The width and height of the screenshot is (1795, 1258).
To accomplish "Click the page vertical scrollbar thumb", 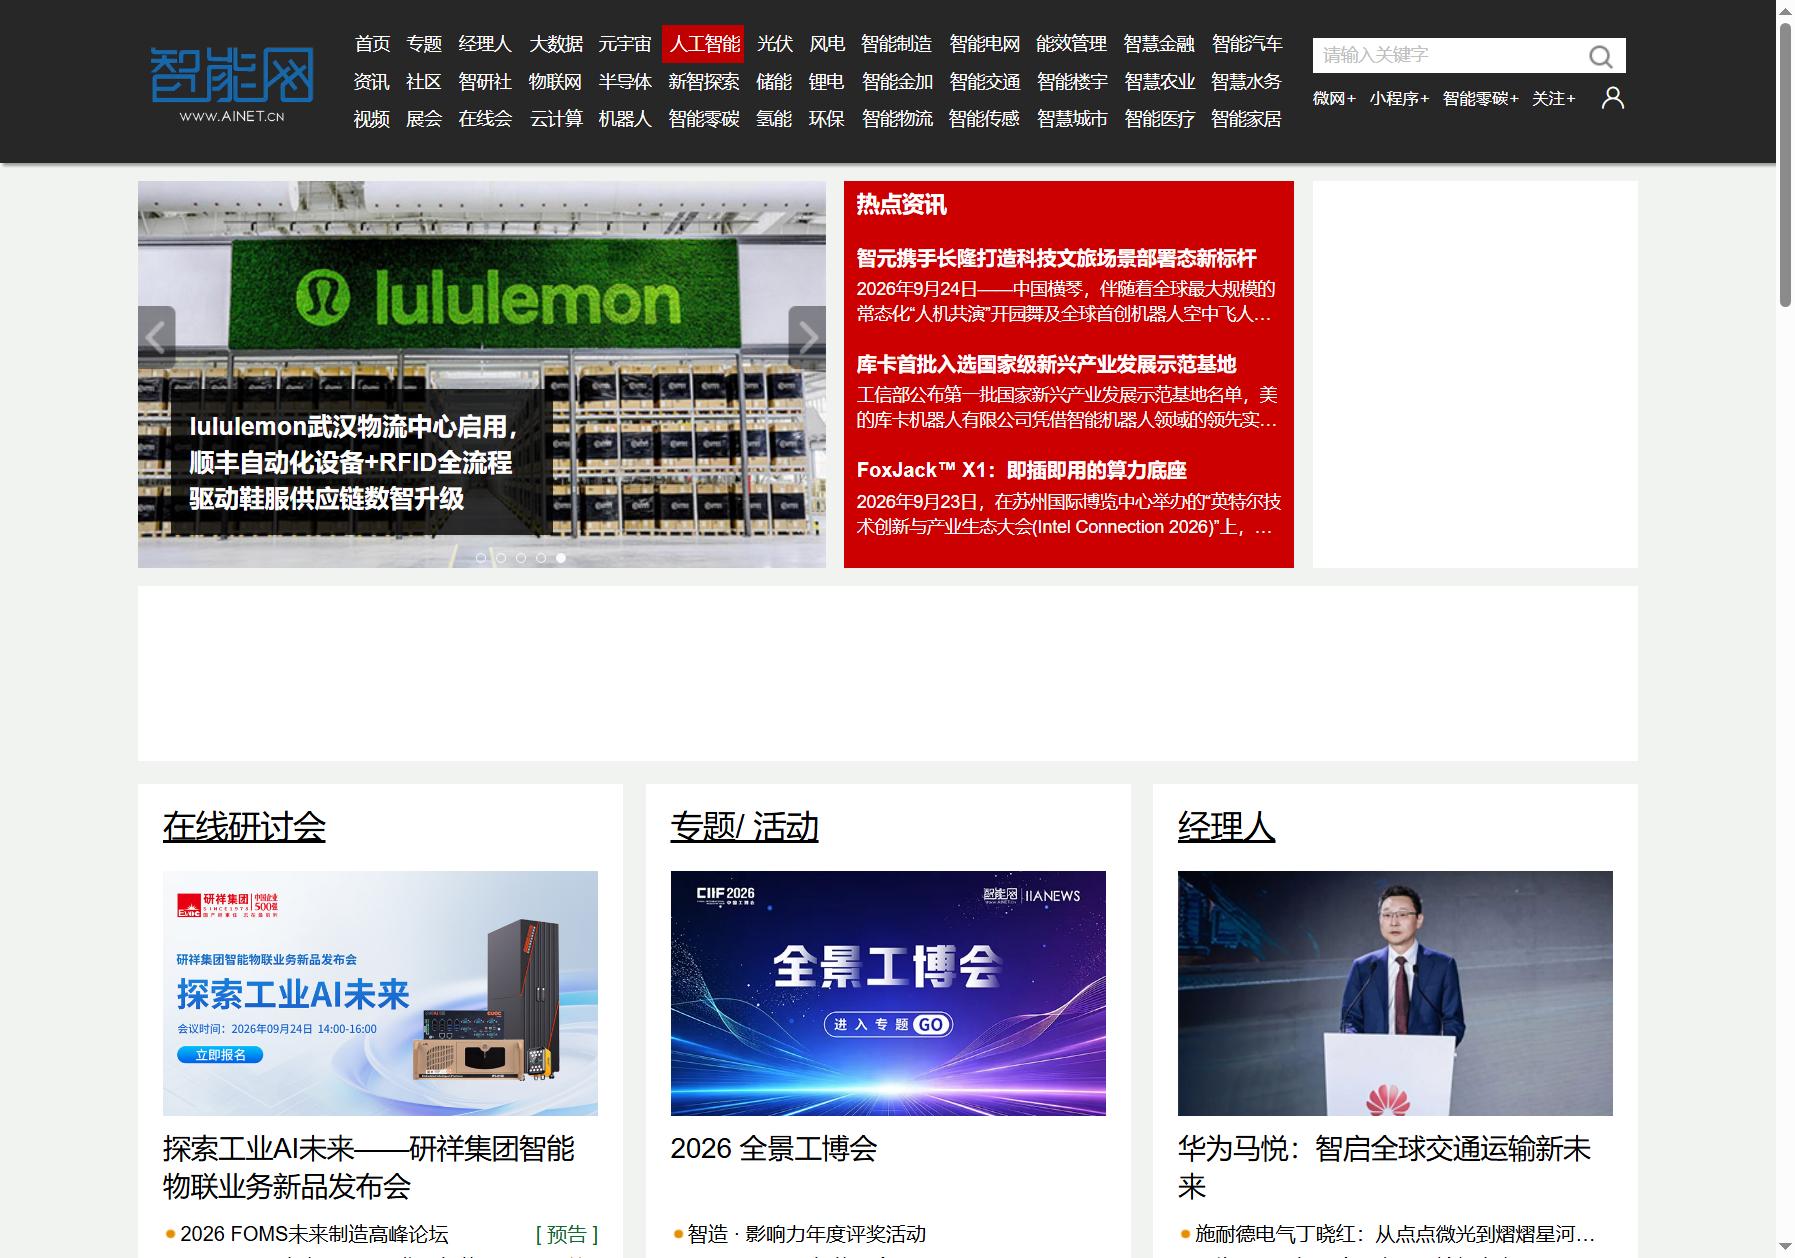I will point(1785,164).
